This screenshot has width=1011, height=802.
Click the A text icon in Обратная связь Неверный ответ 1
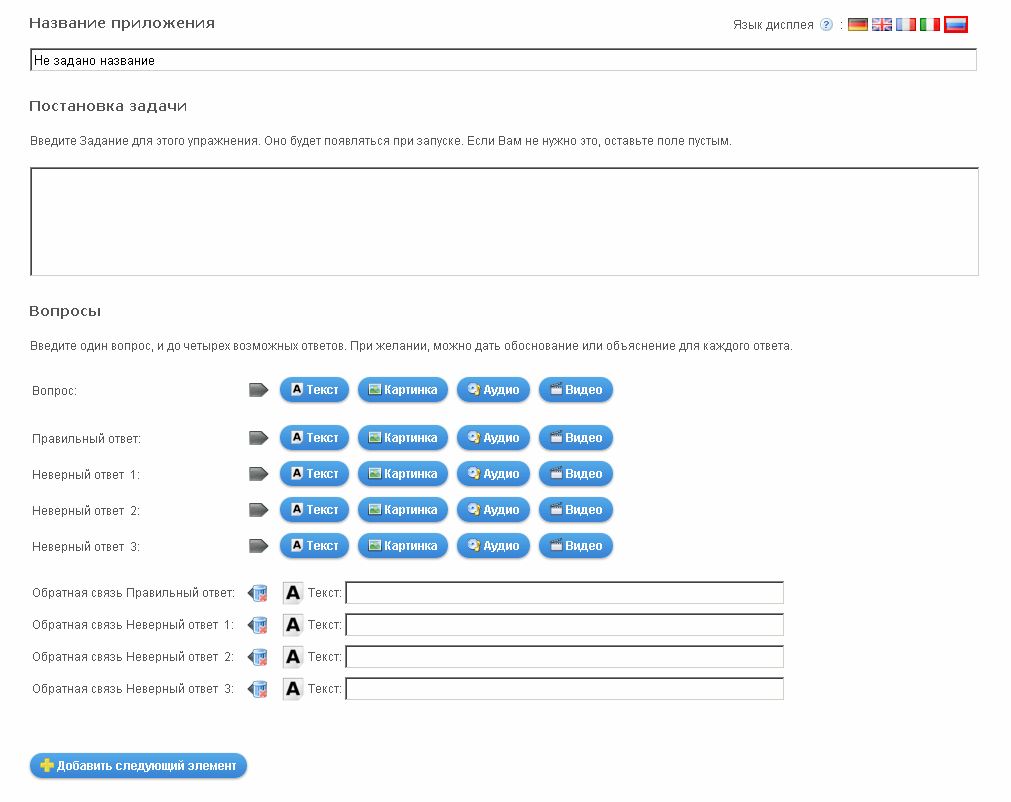click(293, 625)
